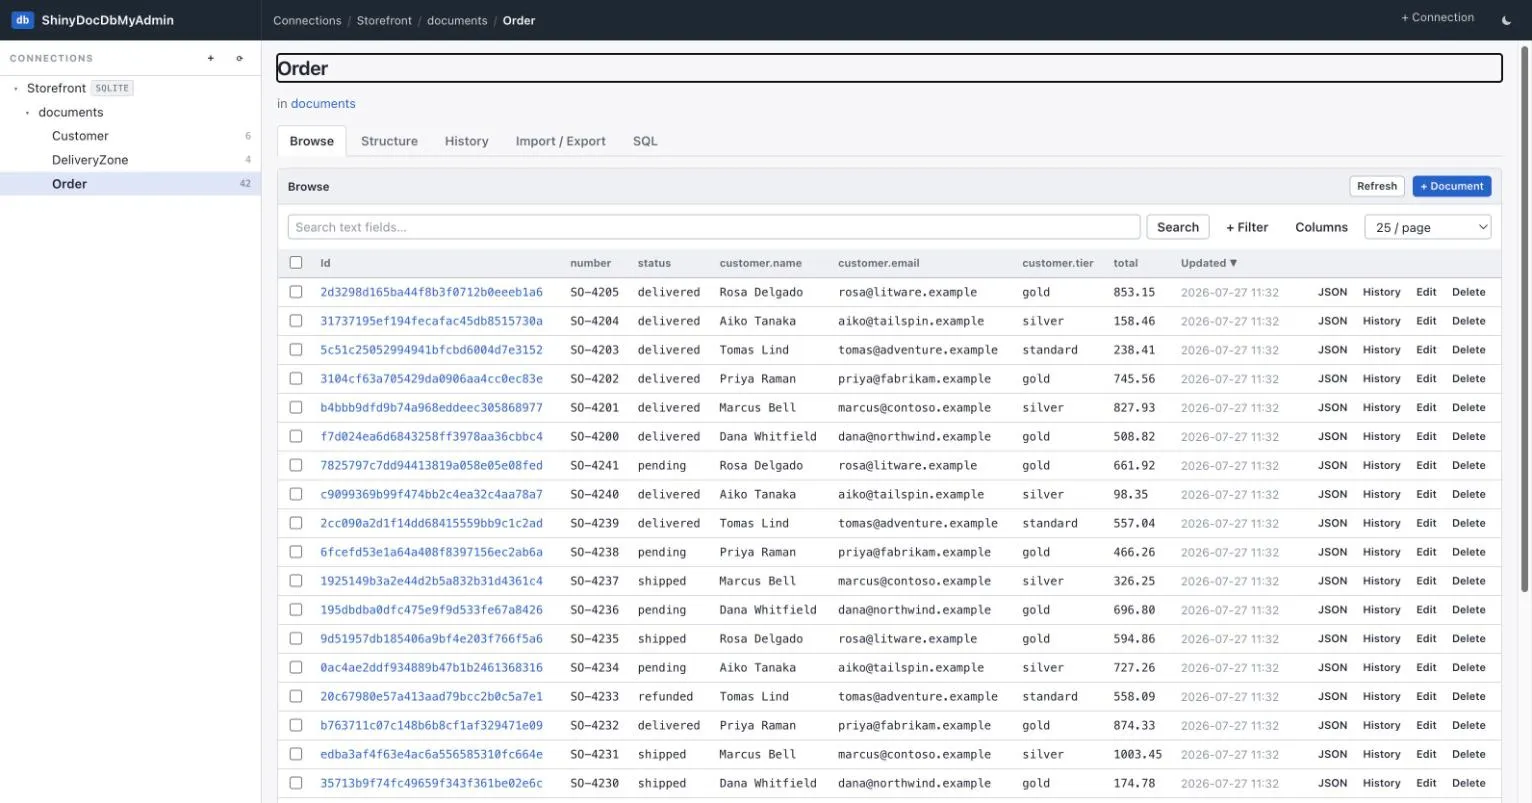Edit order SO-4237

point(1426,581)
